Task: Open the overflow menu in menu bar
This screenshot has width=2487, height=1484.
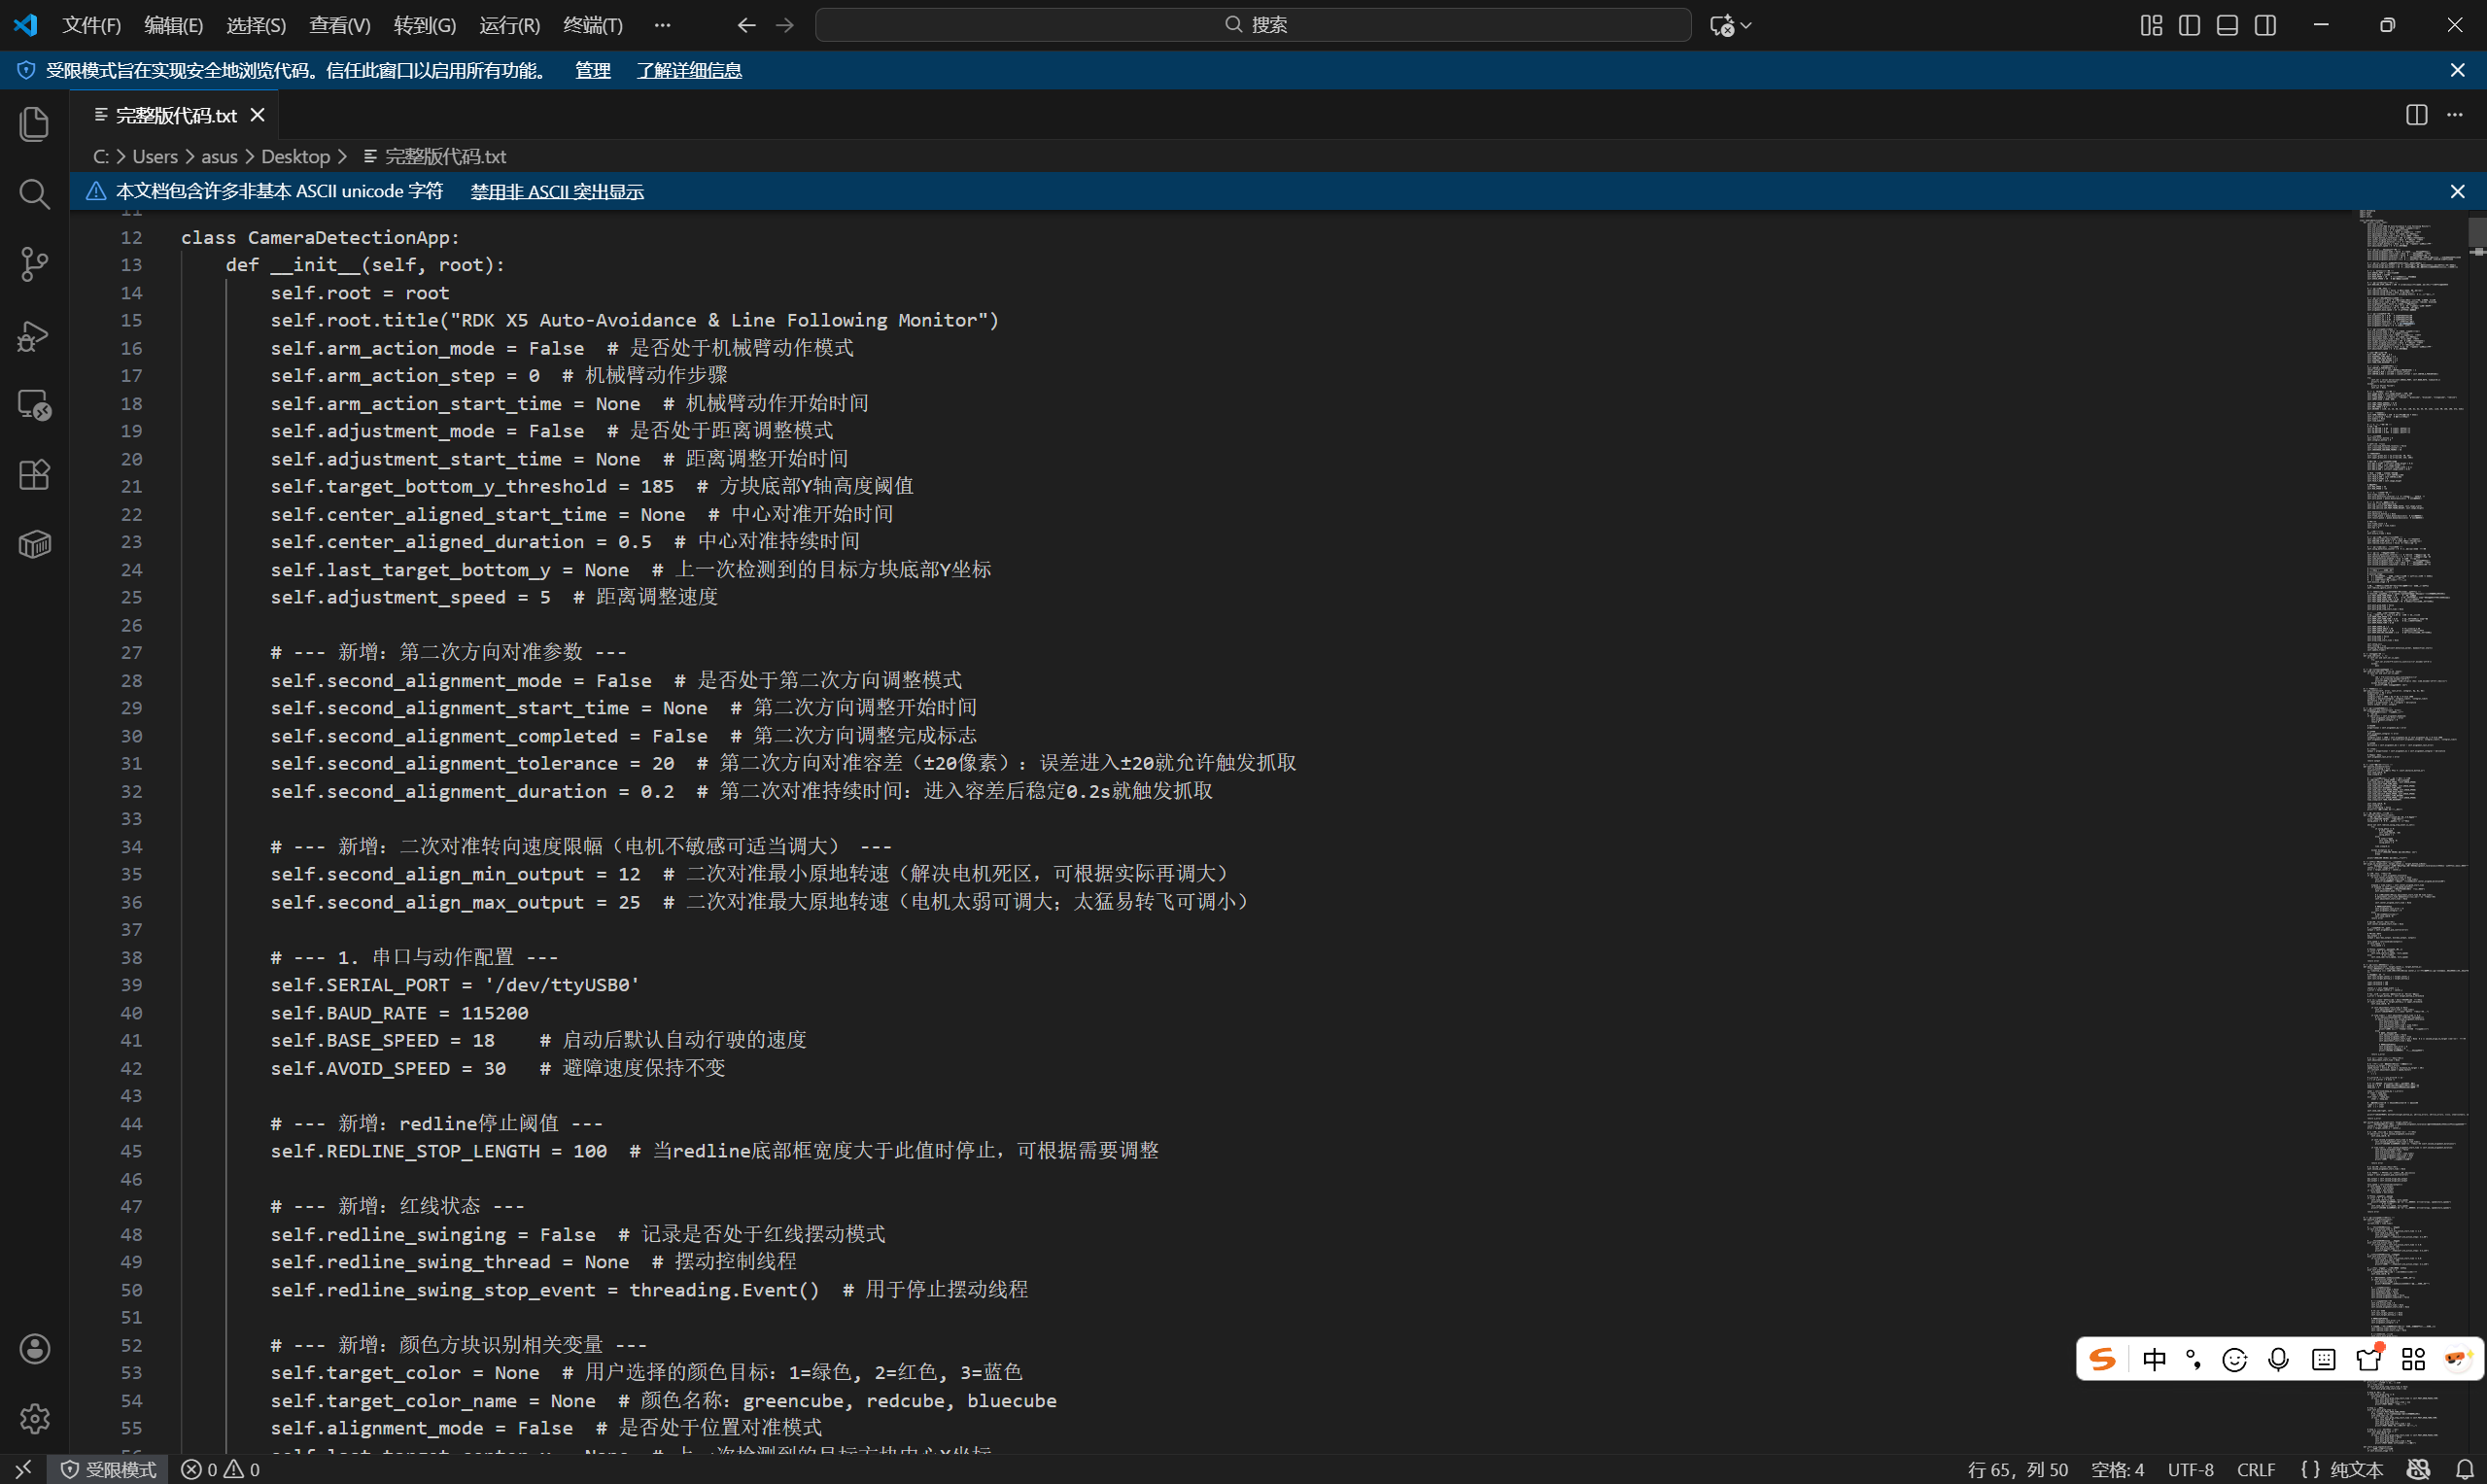Action: pos(662,25)
